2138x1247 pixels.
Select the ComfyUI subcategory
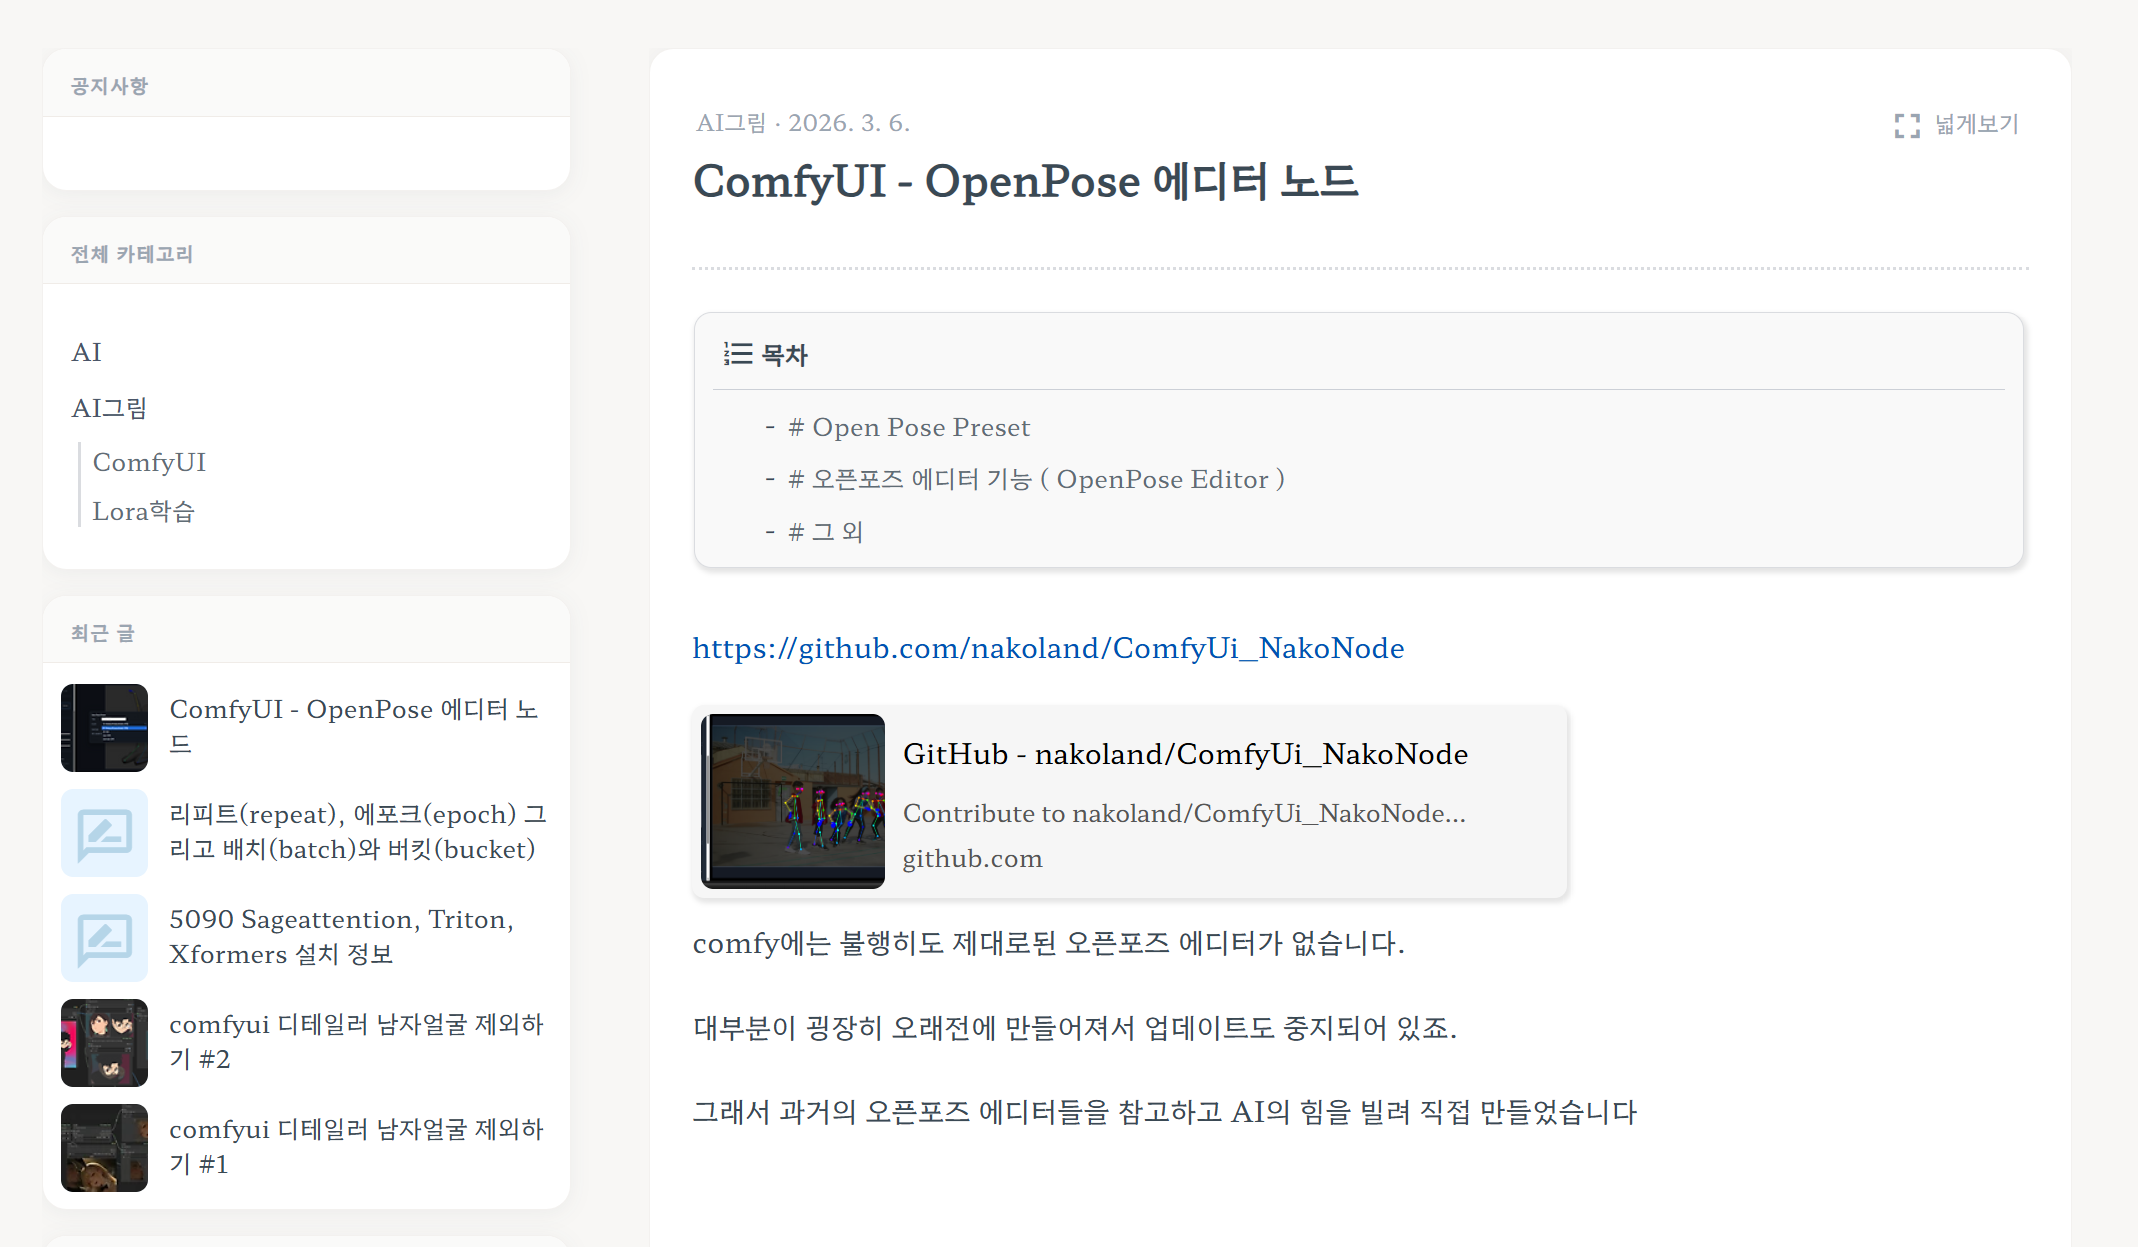149,462
